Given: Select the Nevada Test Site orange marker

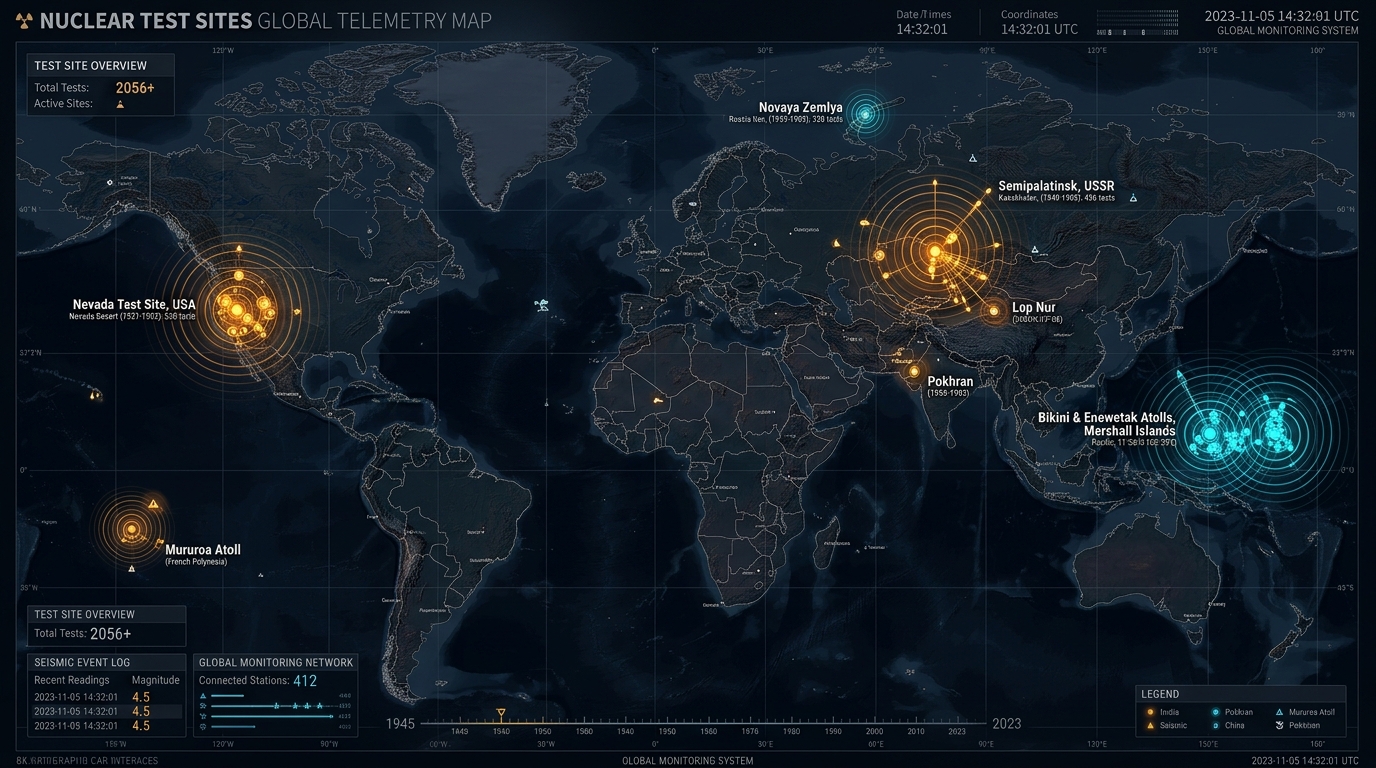Looking at the screenshot, I should point(236,310).
